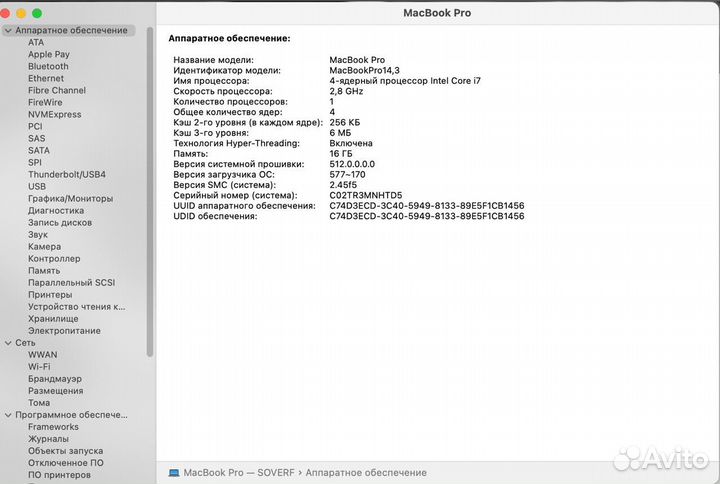Image resolution: width=720 pixels, height=484 pixels.
Task: Click processor name 4-ядерный процессор Intel Core i7
Action: pyautogui.click(x=405, y=81)
